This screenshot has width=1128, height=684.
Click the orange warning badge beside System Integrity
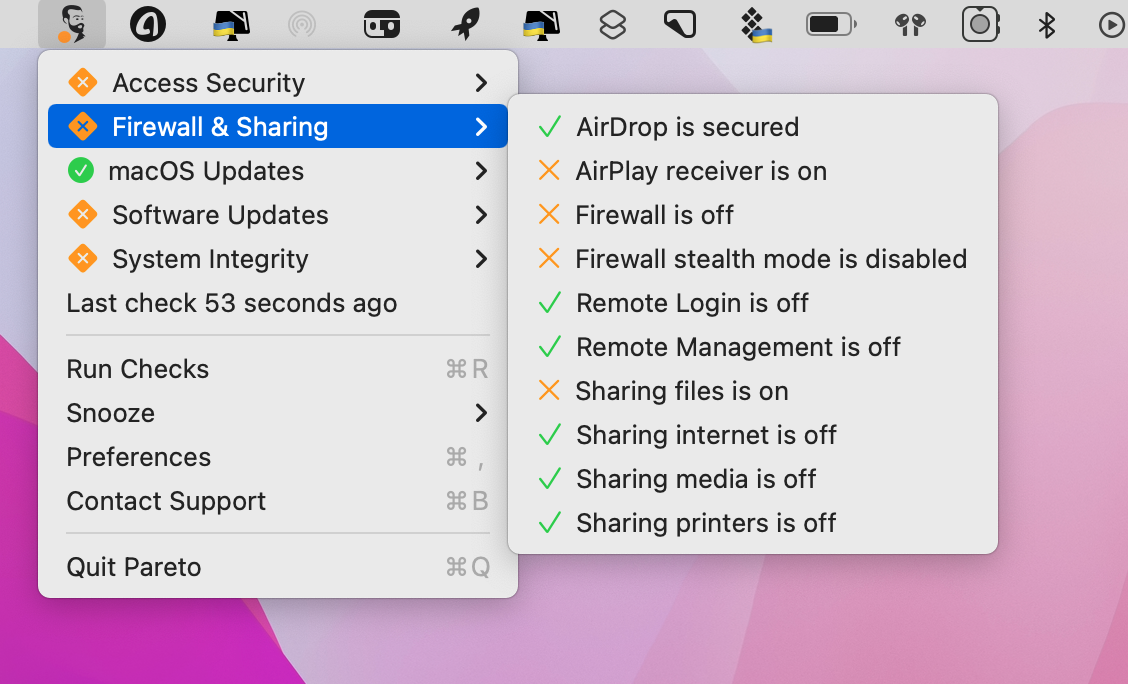pyautogui.click(x=83, y=258)
